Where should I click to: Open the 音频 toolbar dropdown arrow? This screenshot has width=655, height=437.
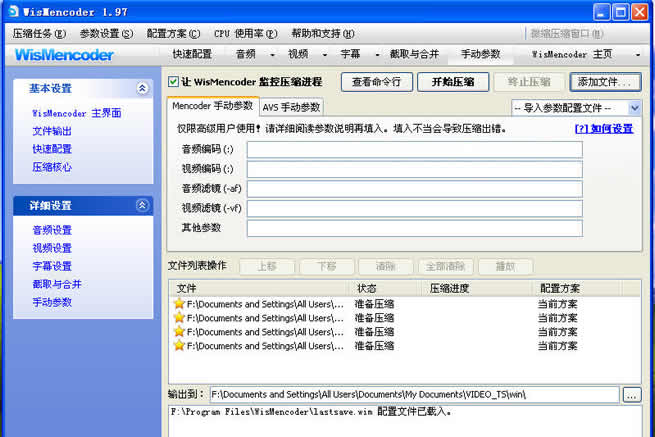[x=272, y=55]
